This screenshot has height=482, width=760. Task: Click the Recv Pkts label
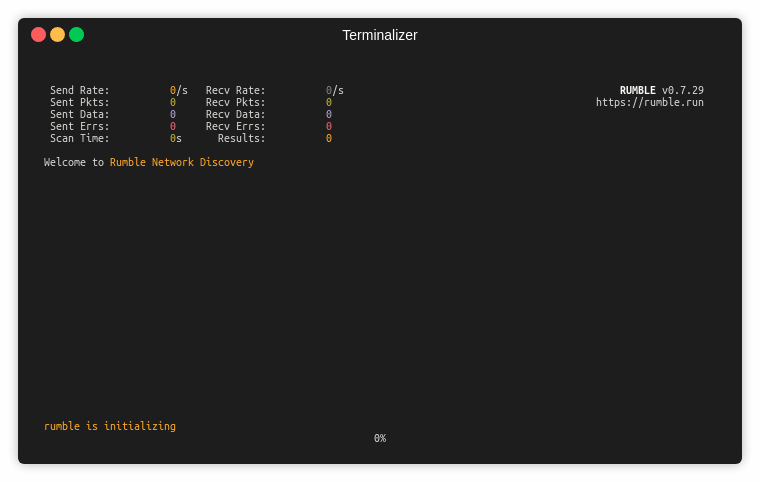click(x=236, y=102)
